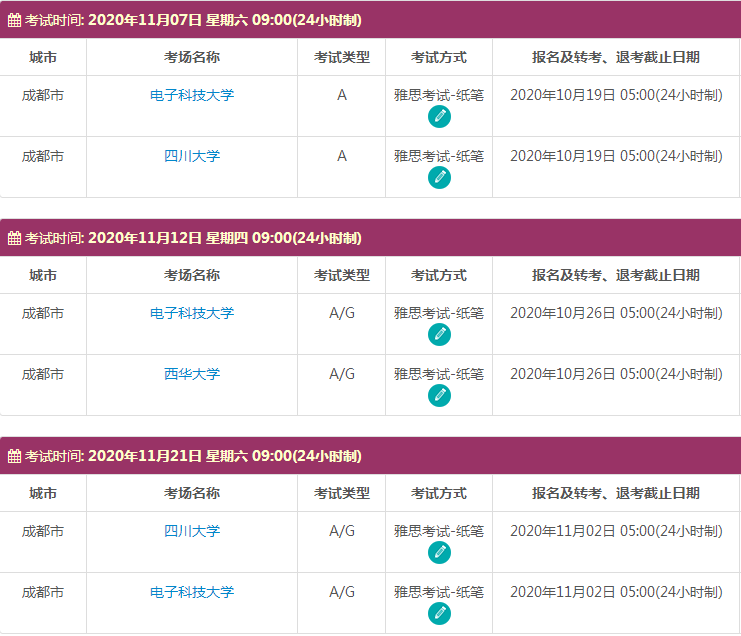Select the pencil icon for 电子科技大学 on November 12

(439, 335)
